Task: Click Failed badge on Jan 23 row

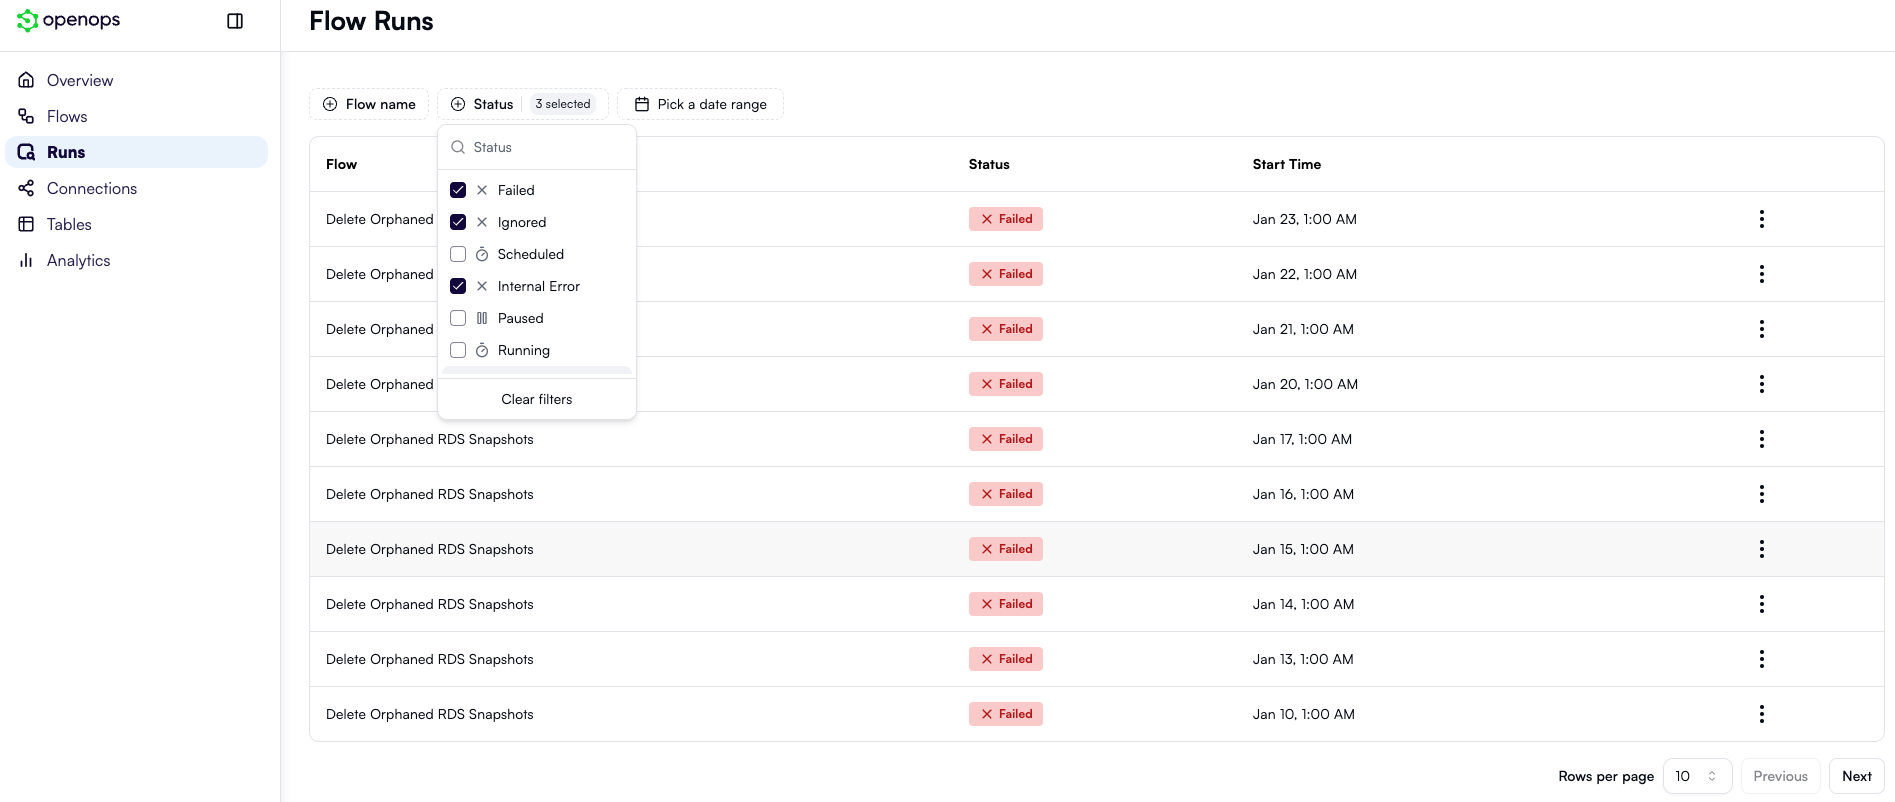Action: click(x=1006, y=219)
